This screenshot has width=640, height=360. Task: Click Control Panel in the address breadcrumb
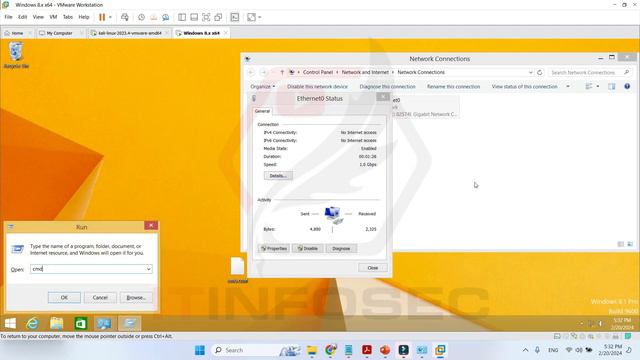coord(318,72)
